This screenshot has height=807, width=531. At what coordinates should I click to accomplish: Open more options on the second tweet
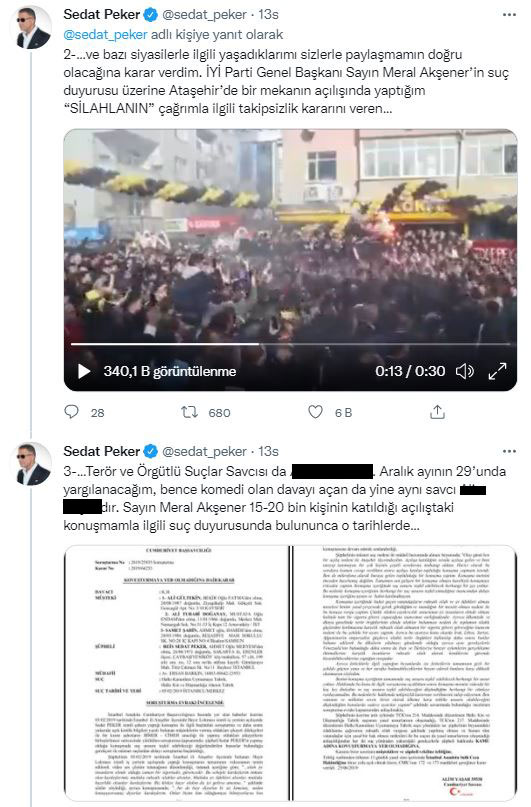click(509, 451)
